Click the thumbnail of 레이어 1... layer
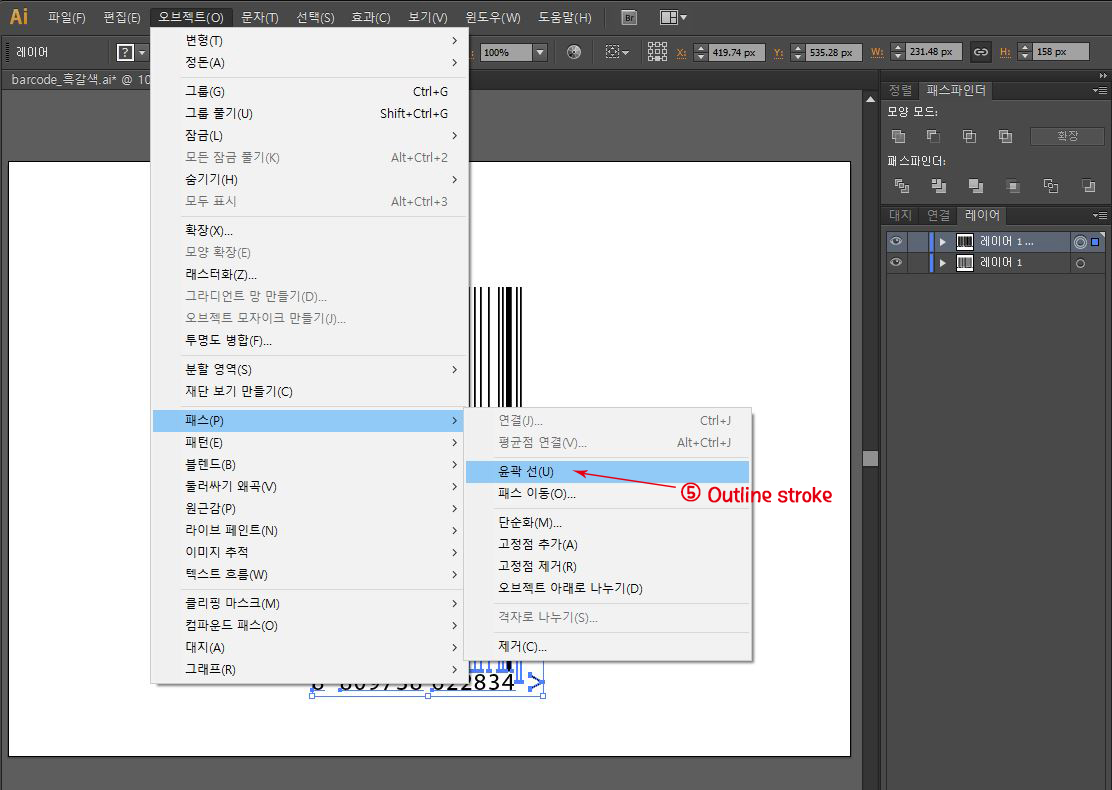 964,242
